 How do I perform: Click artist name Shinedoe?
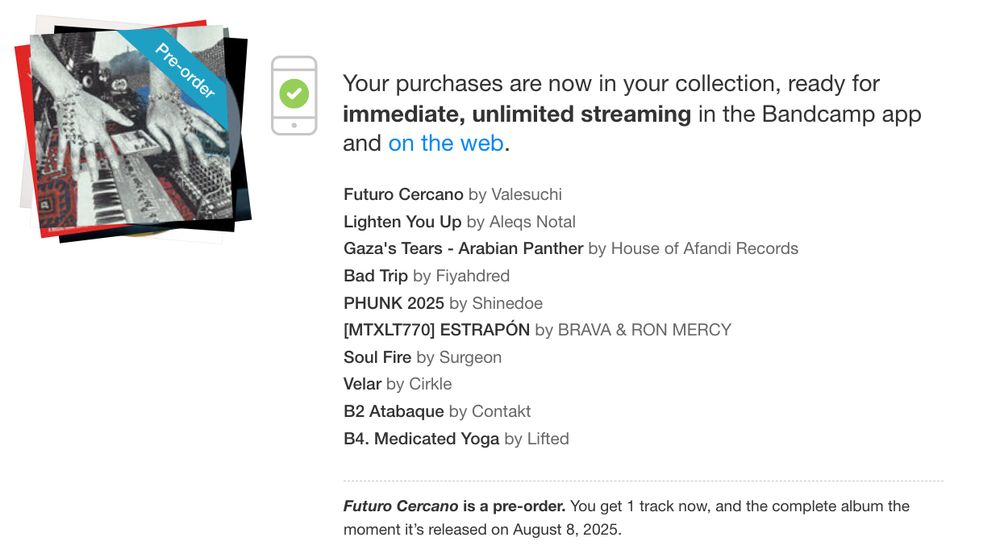[507, 303]
